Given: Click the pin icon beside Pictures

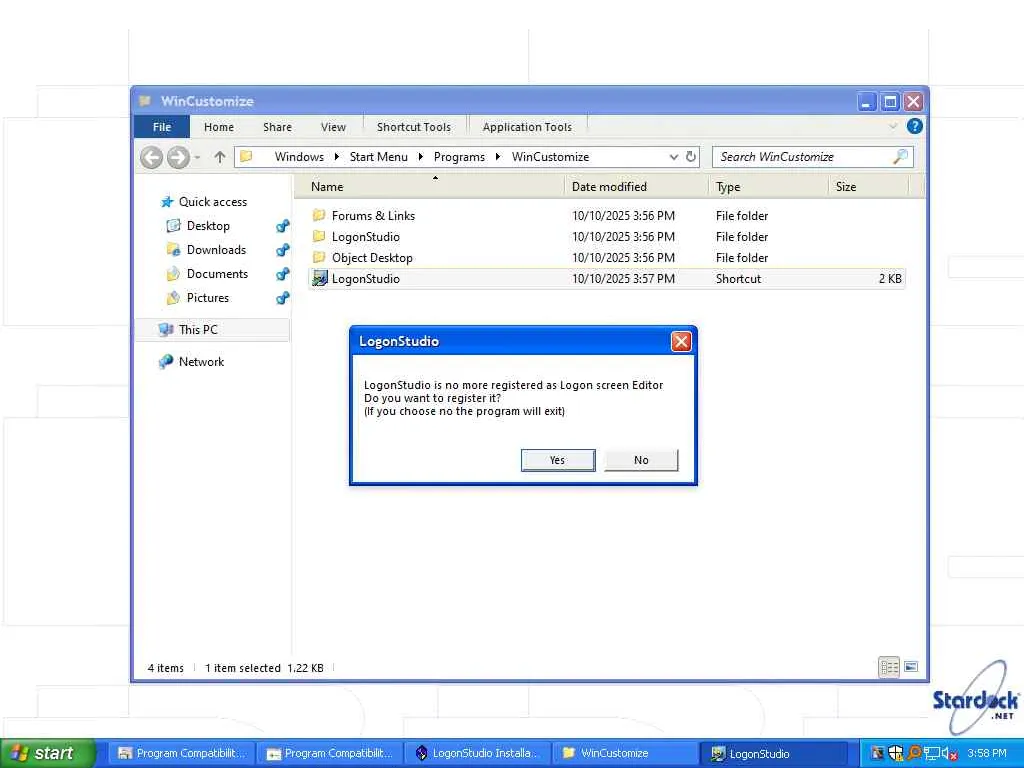Looking at the screenshot, I should click(283, 298).
